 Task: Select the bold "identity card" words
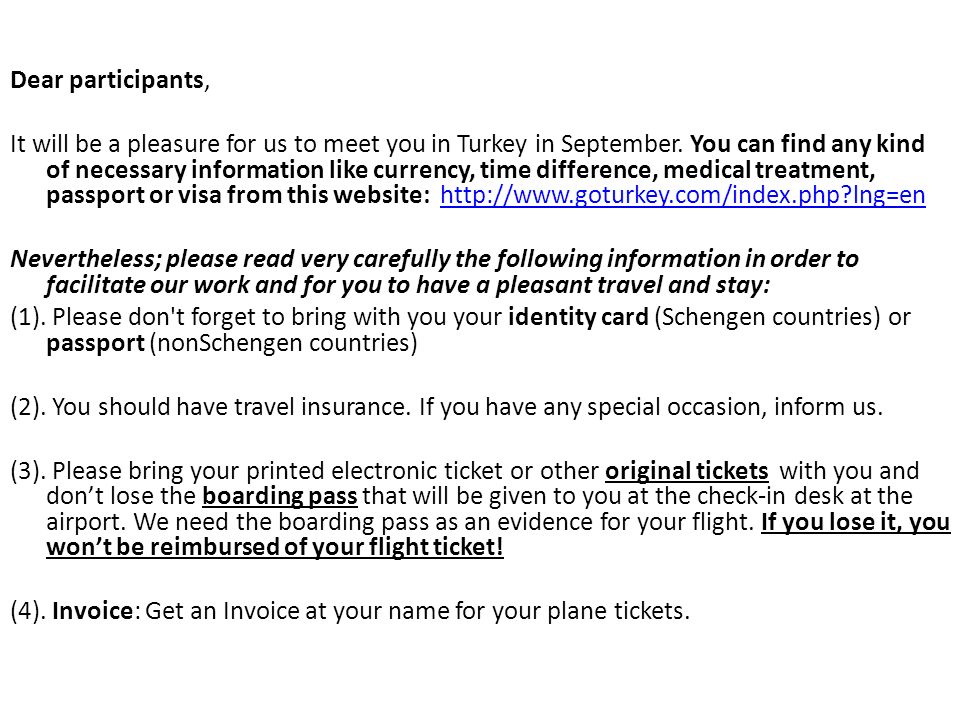pyautogui.click(x=578, y=317)
